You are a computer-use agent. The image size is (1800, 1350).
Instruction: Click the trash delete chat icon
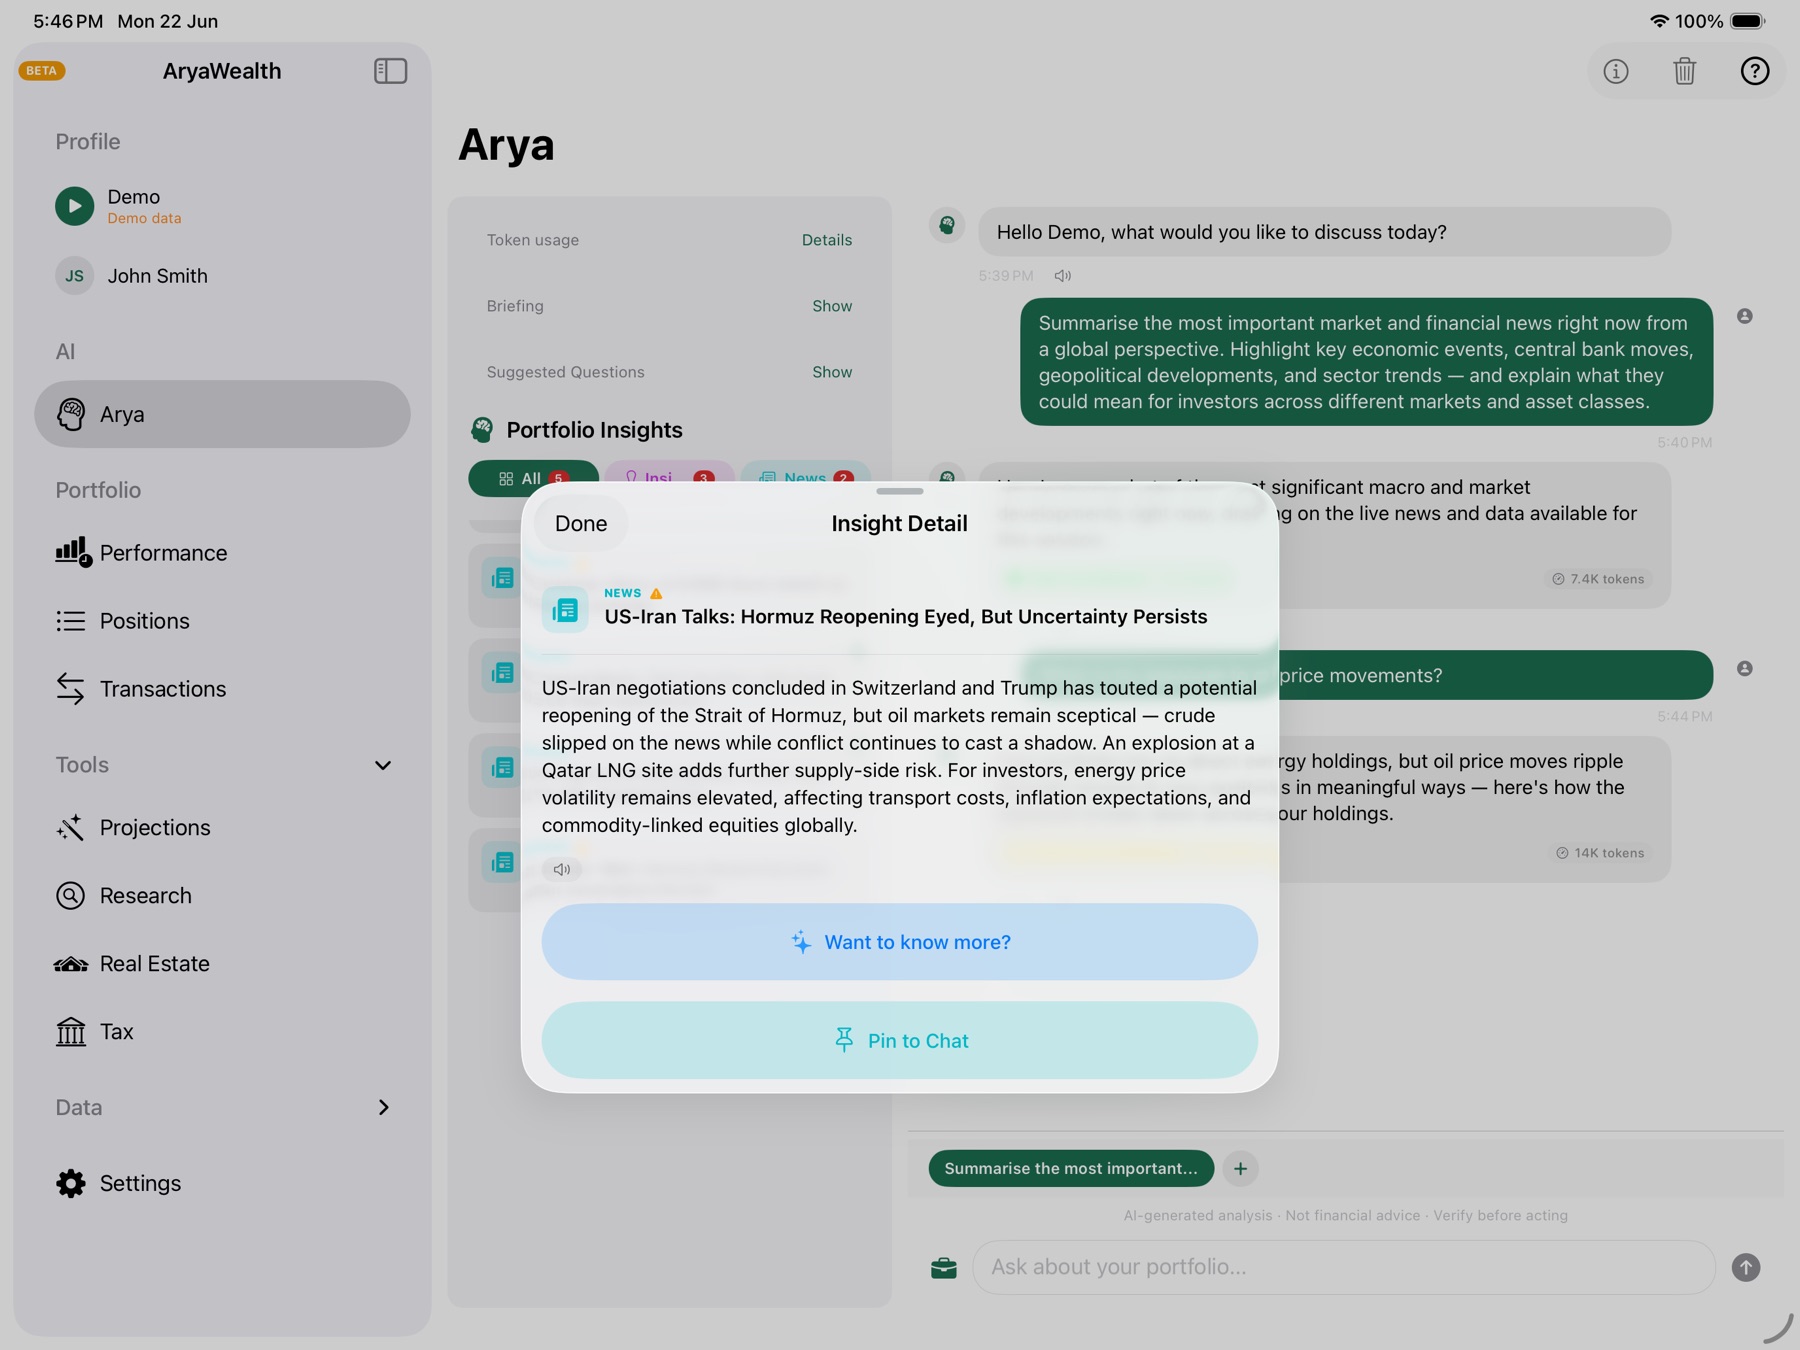tap(1685, 71)
